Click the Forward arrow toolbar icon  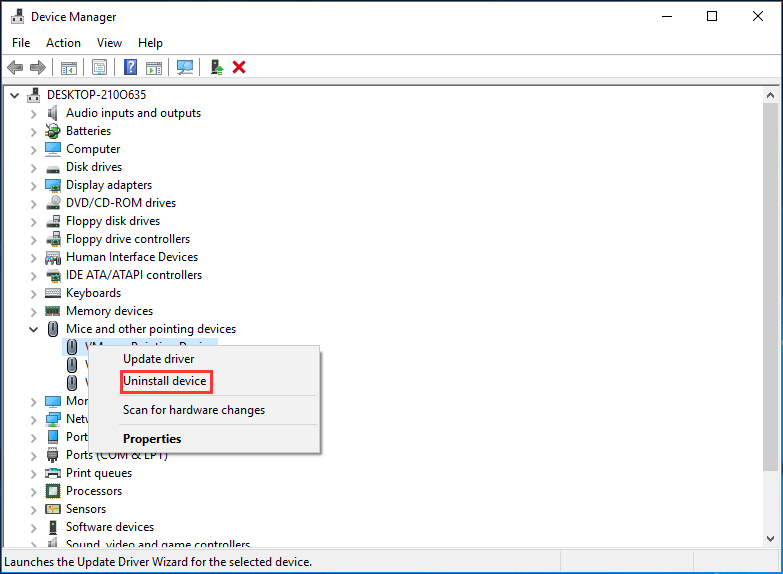tap(38, 67)
